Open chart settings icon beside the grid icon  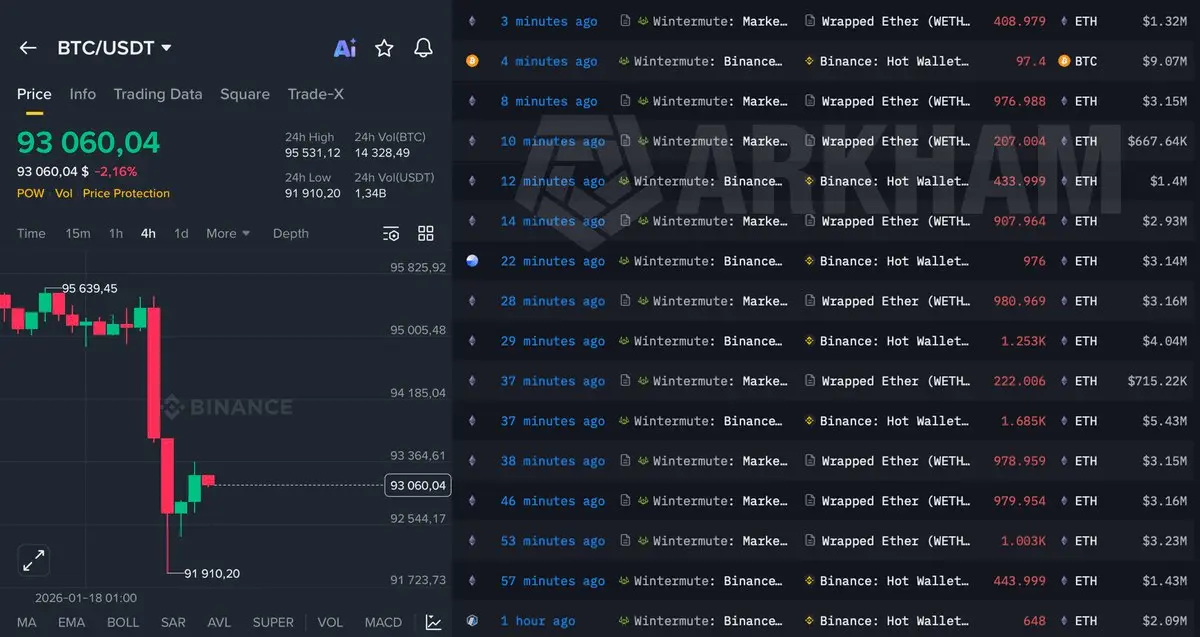pyautogui.click(x=392, y=233)
